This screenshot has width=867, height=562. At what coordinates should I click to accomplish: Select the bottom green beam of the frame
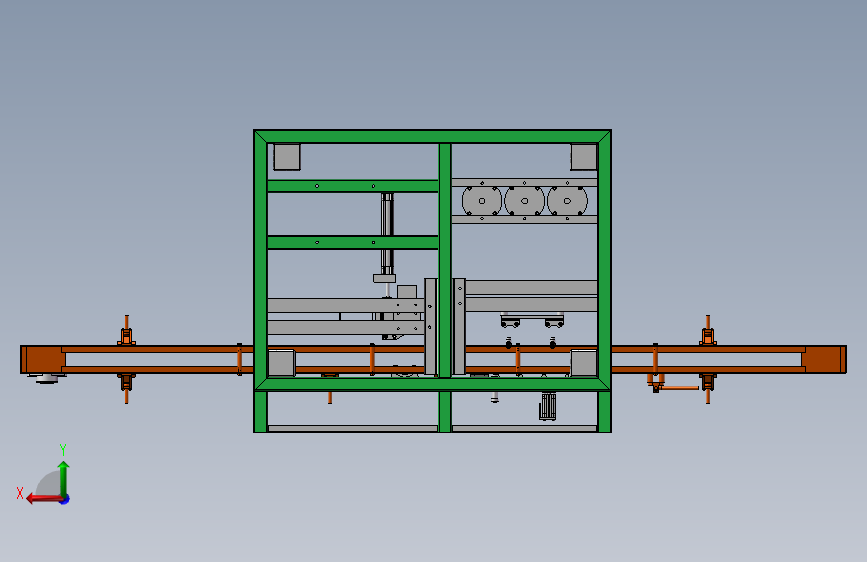432,384
